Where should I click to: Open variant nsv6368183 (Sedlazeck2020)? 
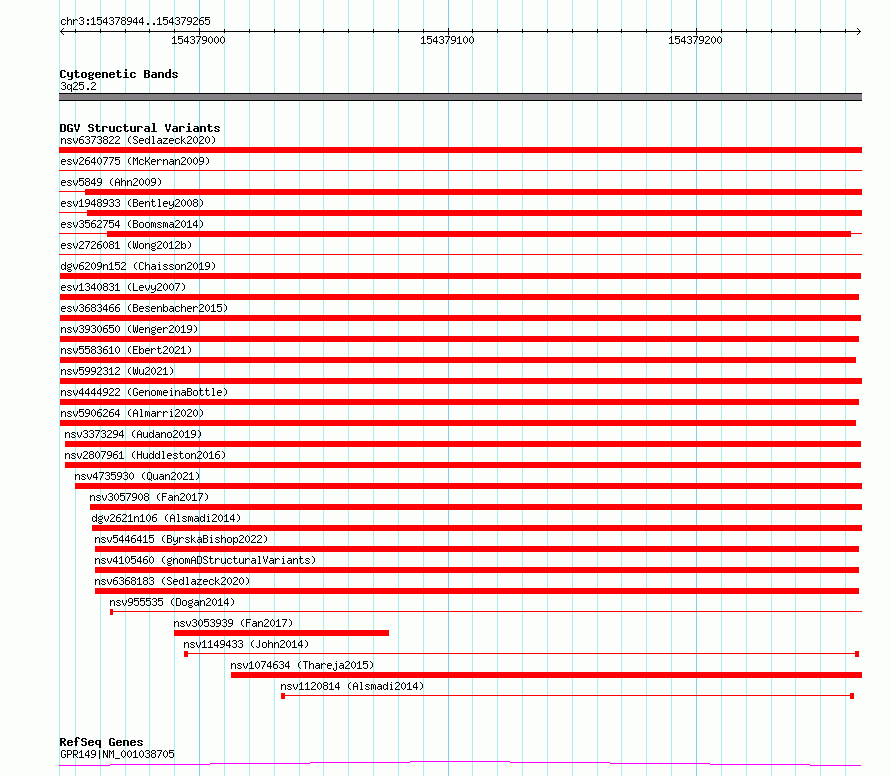coord(172,581)
